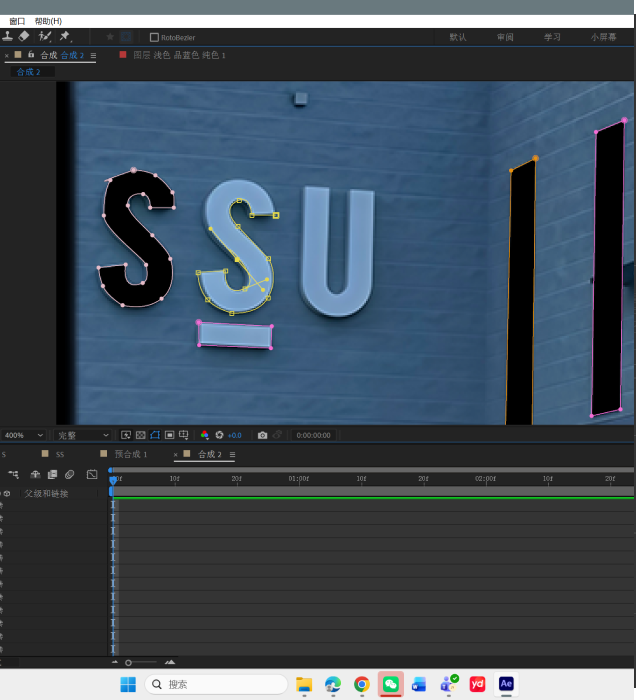Toggle transparency grid in viewer

tap(140, 435)
